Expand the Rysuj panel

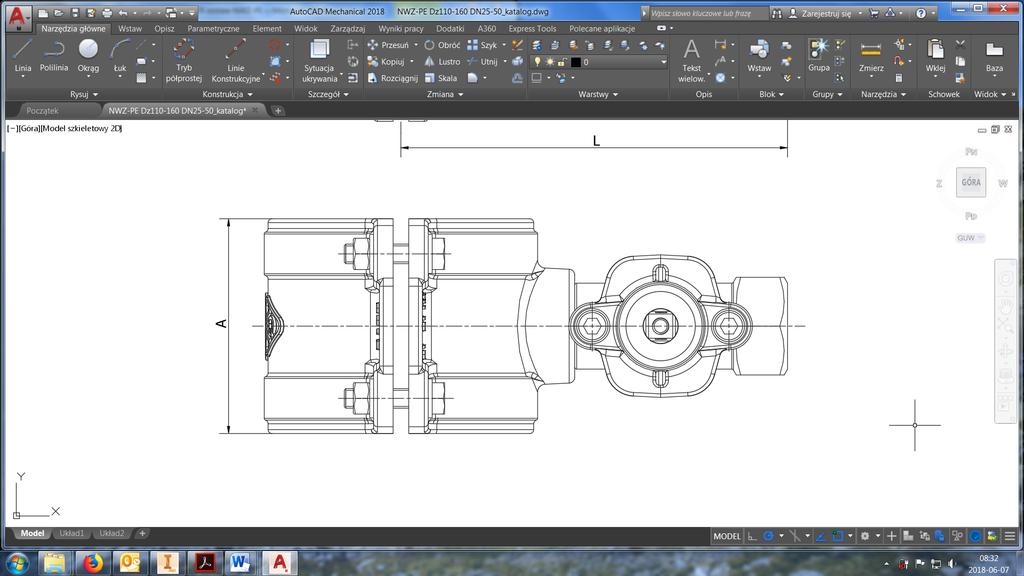coord(84,94)
